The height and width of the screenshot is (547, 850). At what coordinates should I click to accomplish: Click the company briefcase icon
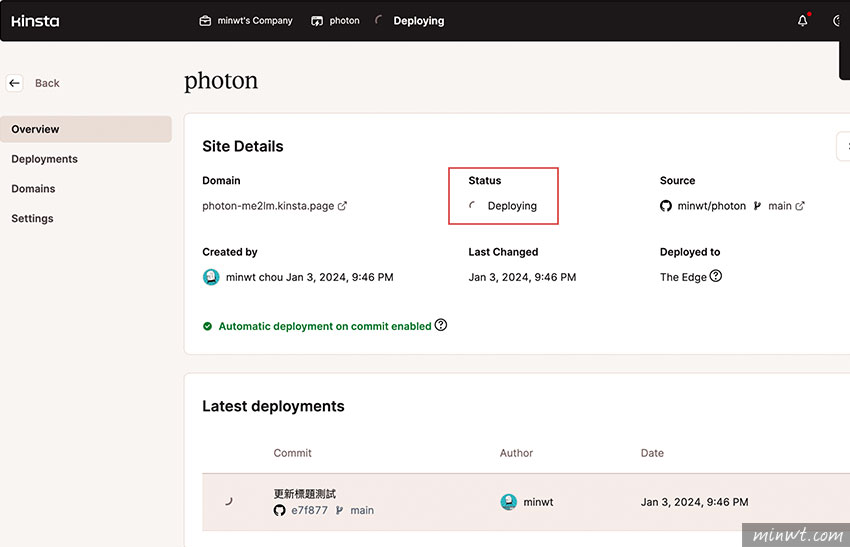tap(205, 21)
